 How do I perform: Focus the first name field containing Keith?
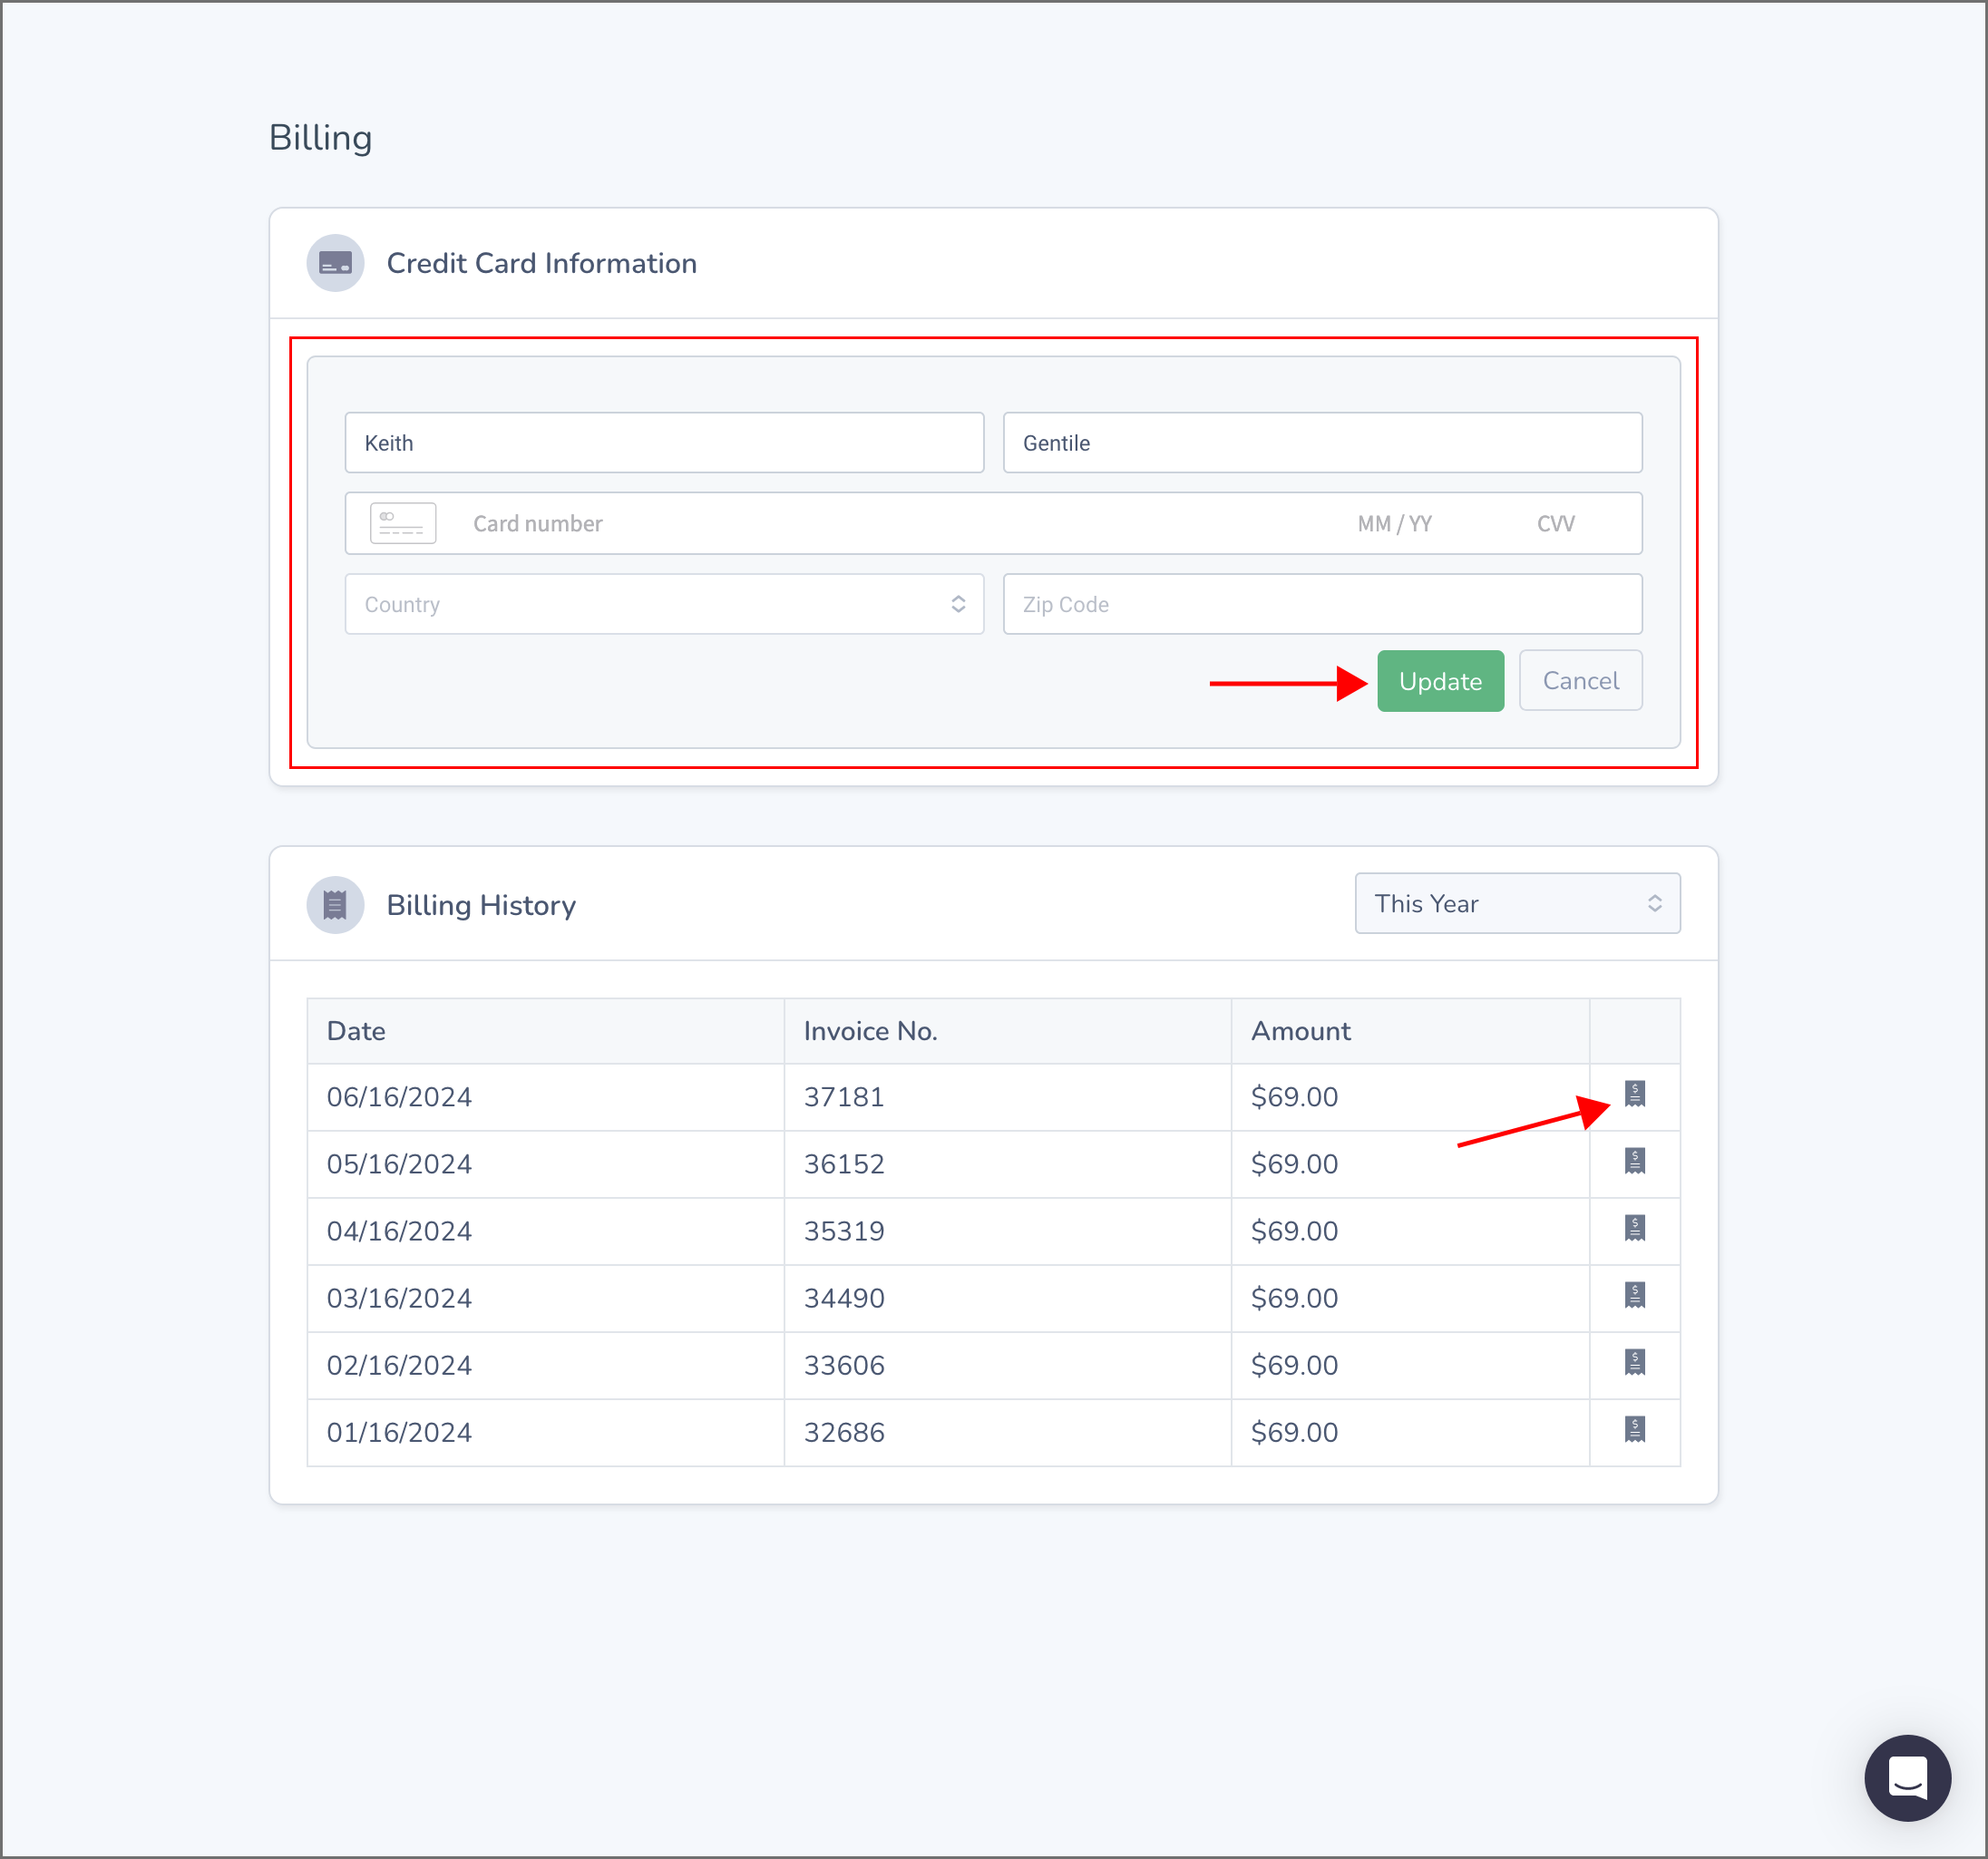click(664, 442)
